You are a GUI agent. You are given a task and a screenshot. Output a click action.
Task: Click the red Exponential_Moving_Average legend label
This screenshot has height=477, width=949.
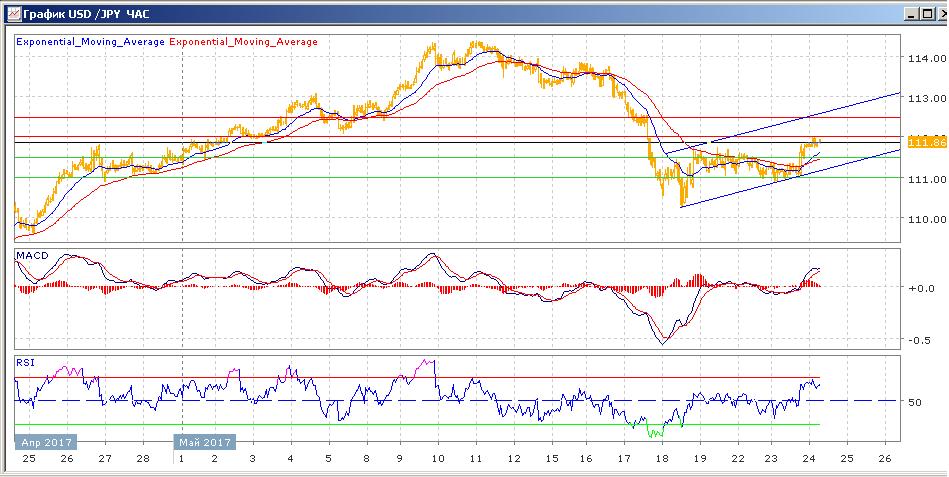click(244, 42)
